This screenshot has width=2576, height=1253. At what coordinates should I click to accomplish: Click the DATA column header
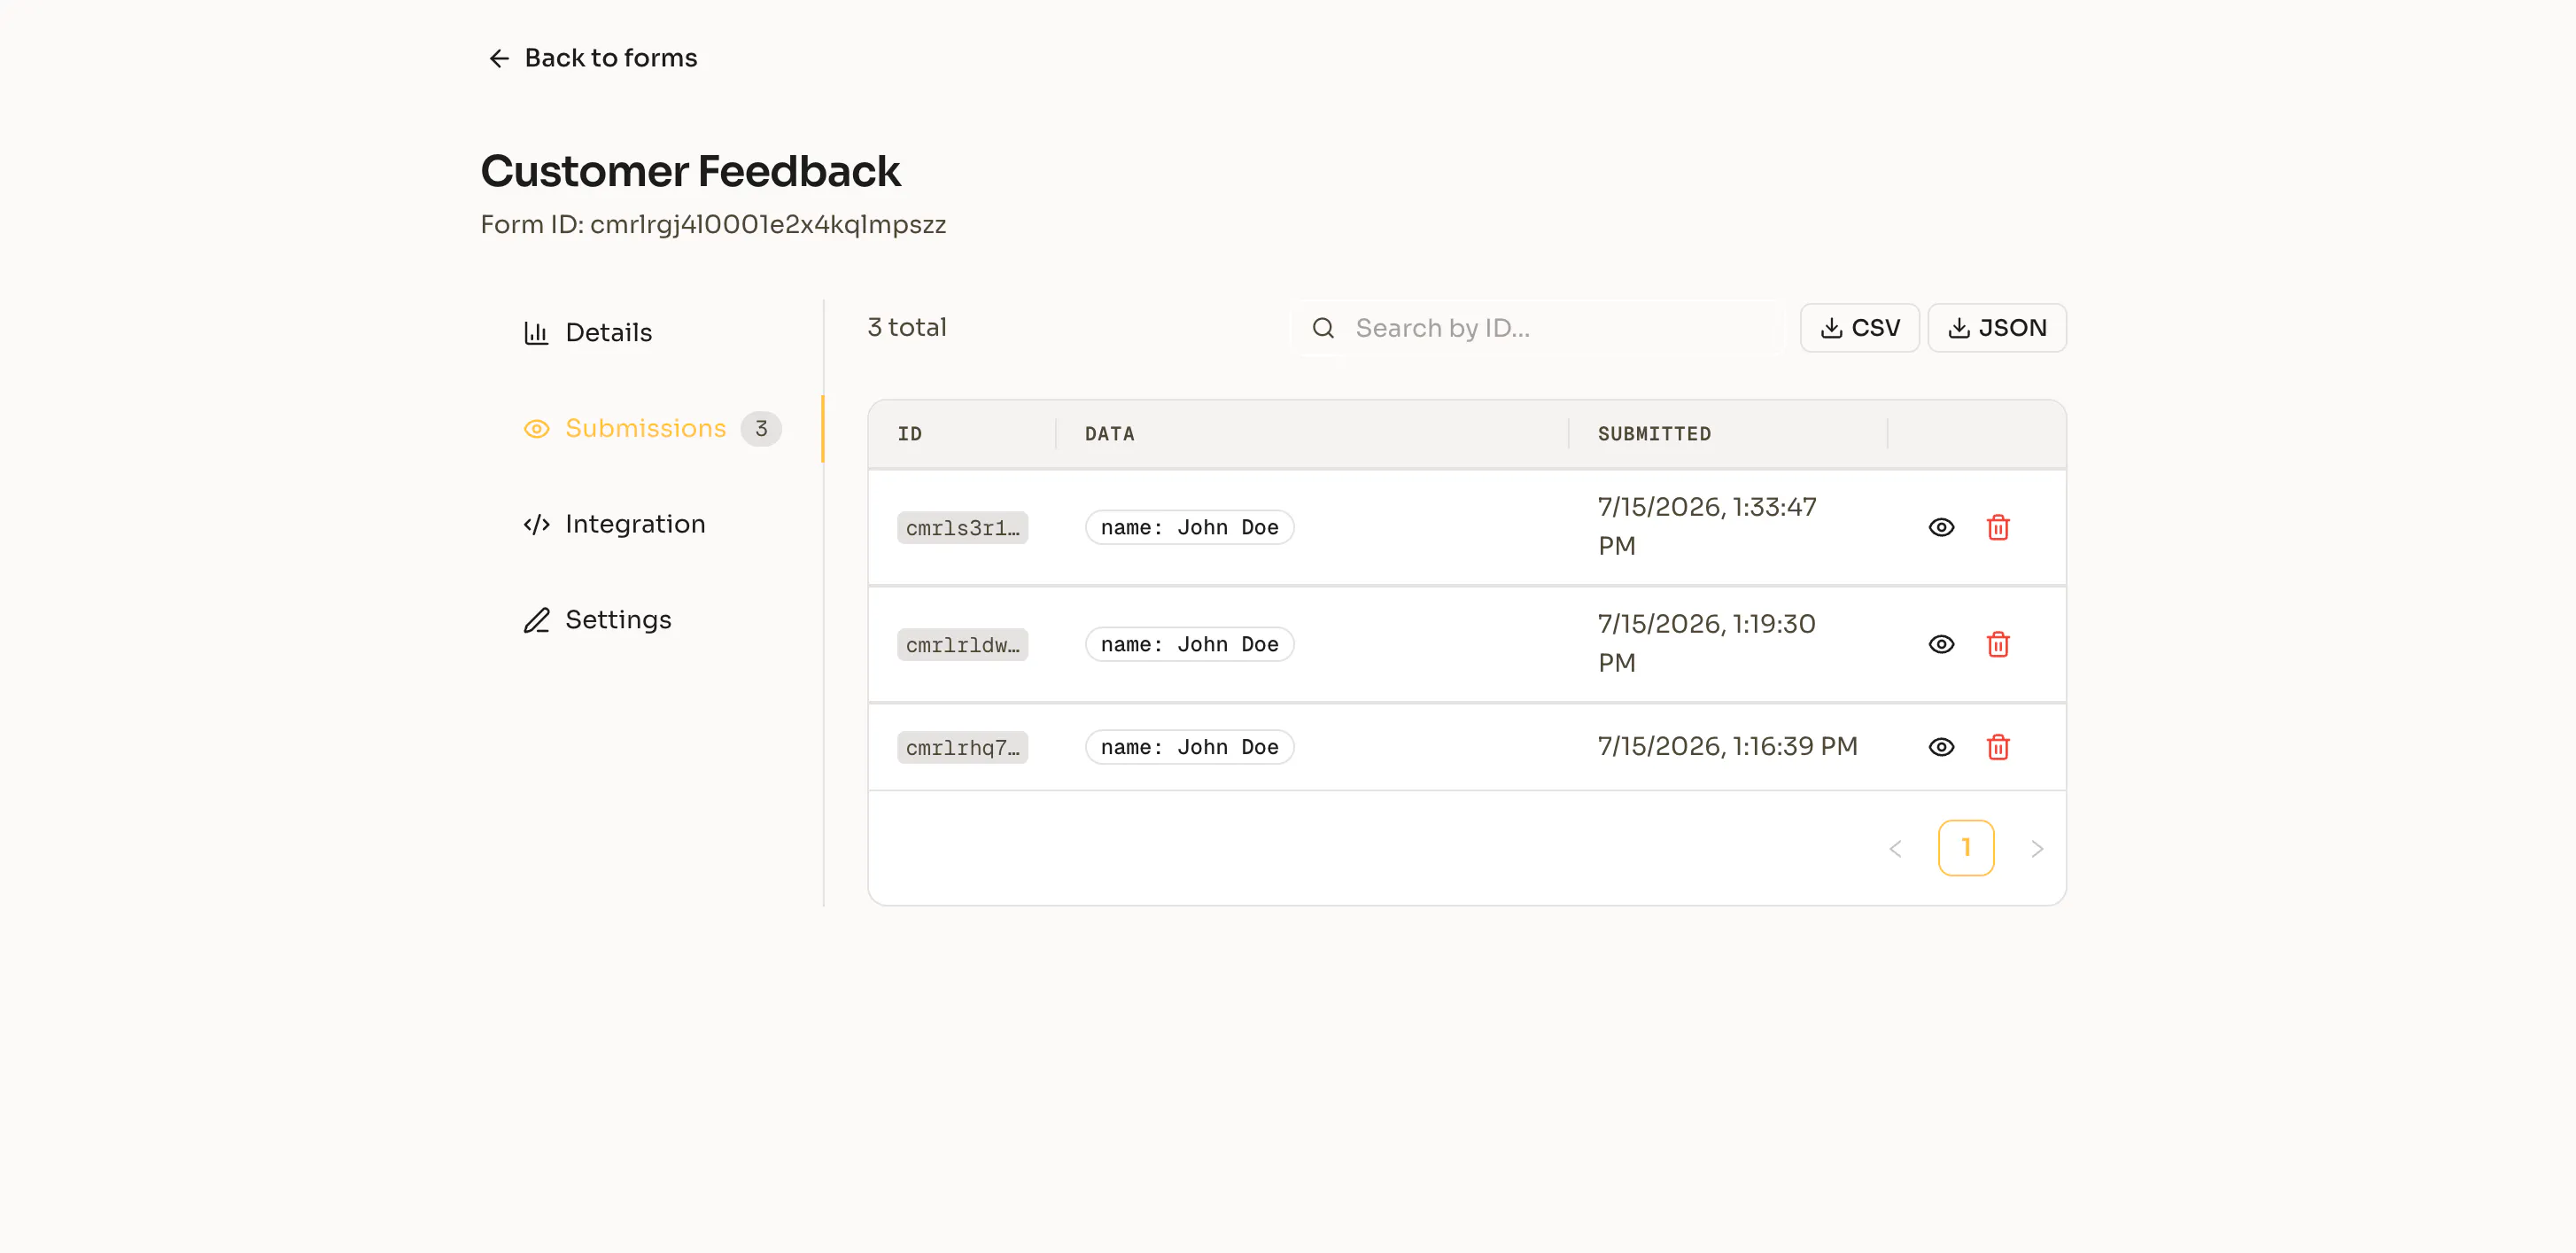point(1109,434)
